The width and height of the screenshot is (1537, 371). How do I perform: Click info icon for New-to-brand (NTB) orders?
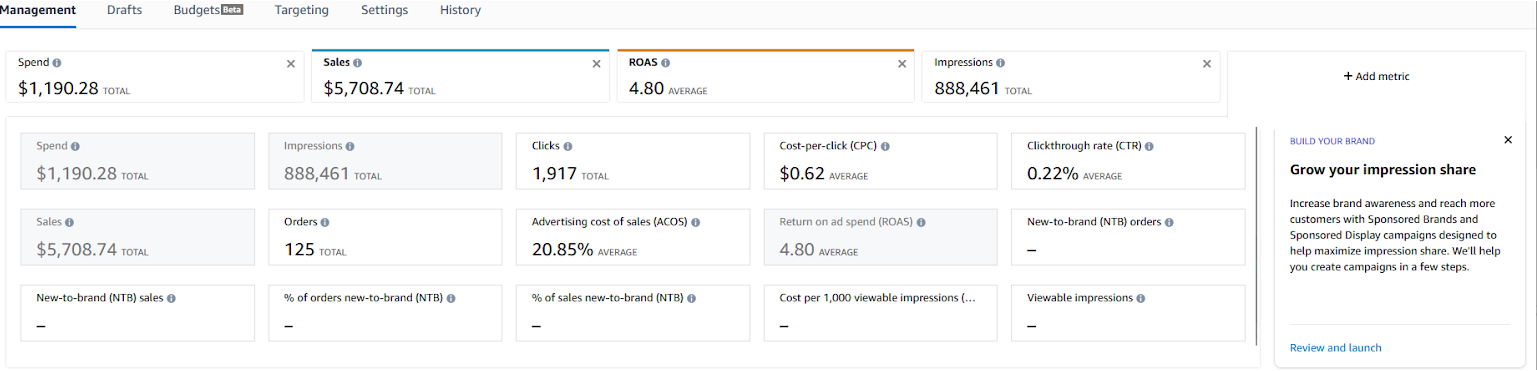point(1168,222)
